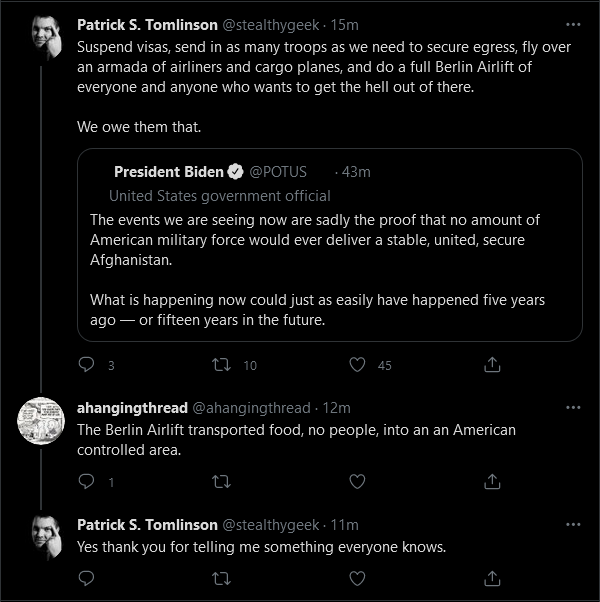Reply to the 'something everyone knows' tweet
600x602 pixels.
point(86,578)
